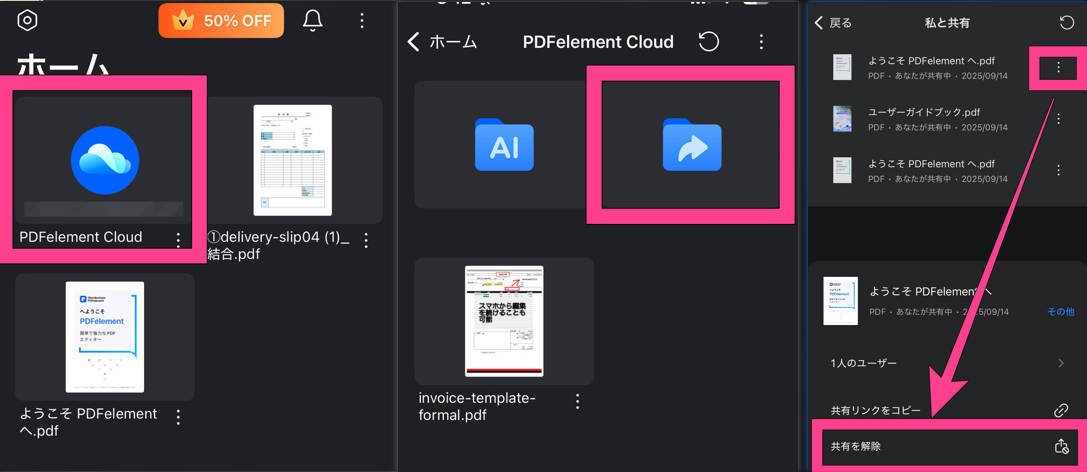The height and width of the screenshot is (472, 1087).
Task: Open options for ユーザーガイドブック.pdf
Action: click(1059, 119)
